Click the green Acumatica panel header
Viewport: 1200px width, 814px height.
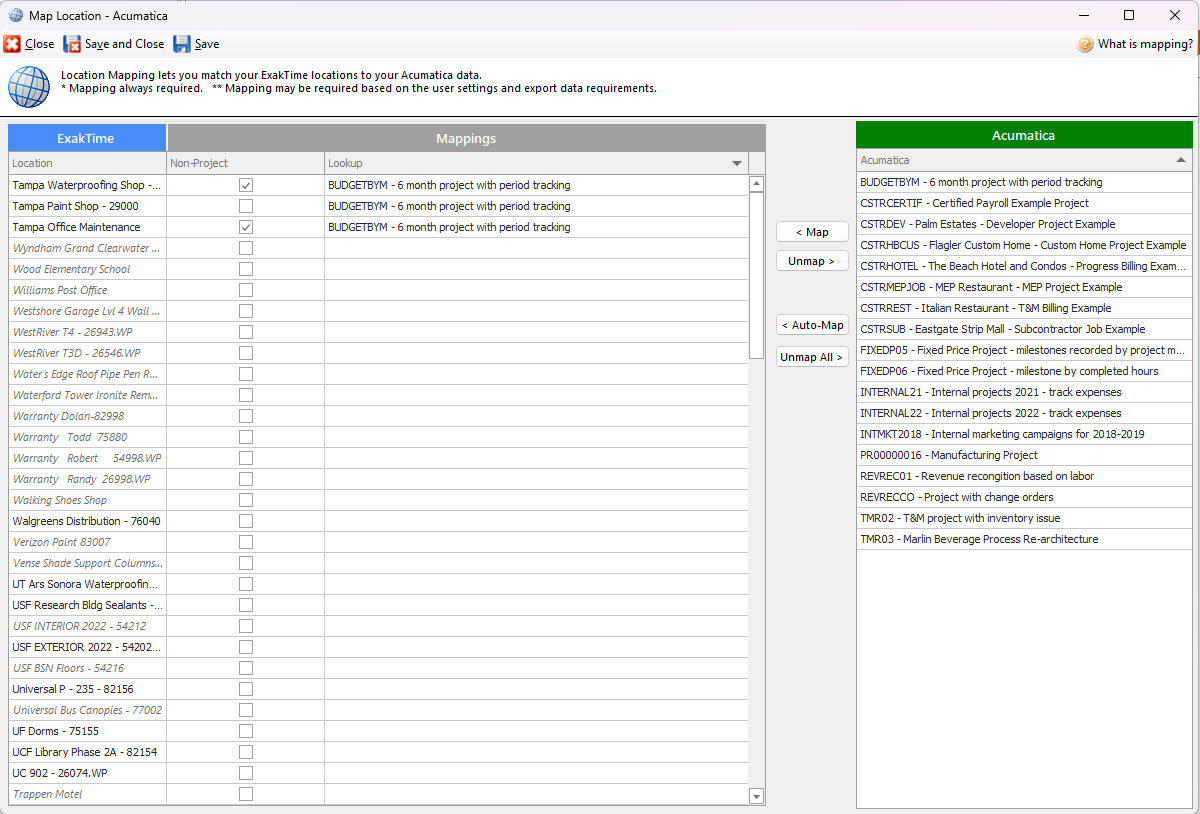point(1024,135)
